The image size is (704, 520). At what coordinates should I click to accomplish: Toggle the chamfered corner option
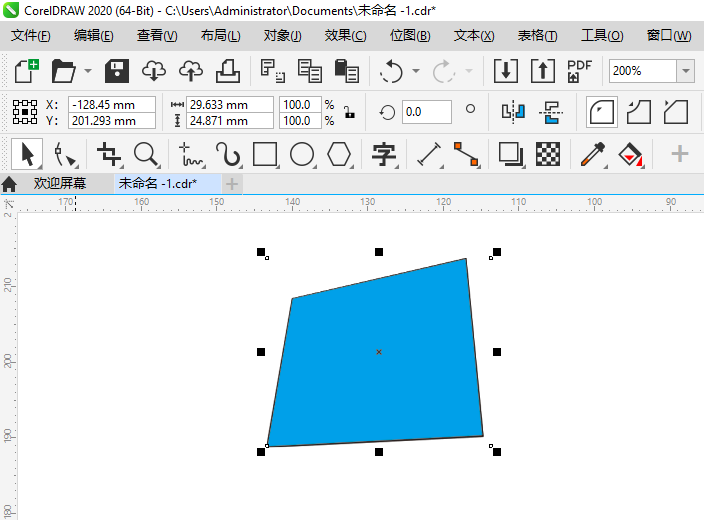pyautogui.click(x=676, y=112)
